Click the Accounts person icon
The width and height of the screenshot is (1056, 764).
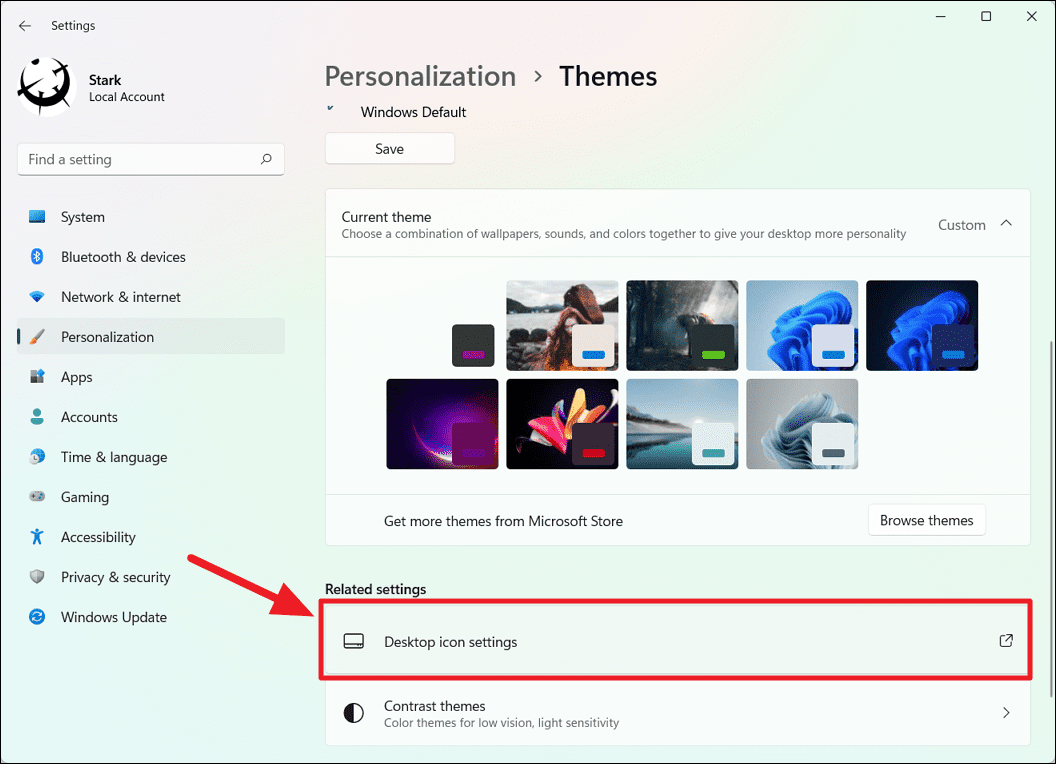pyautogui.click(x=37, y=416)
